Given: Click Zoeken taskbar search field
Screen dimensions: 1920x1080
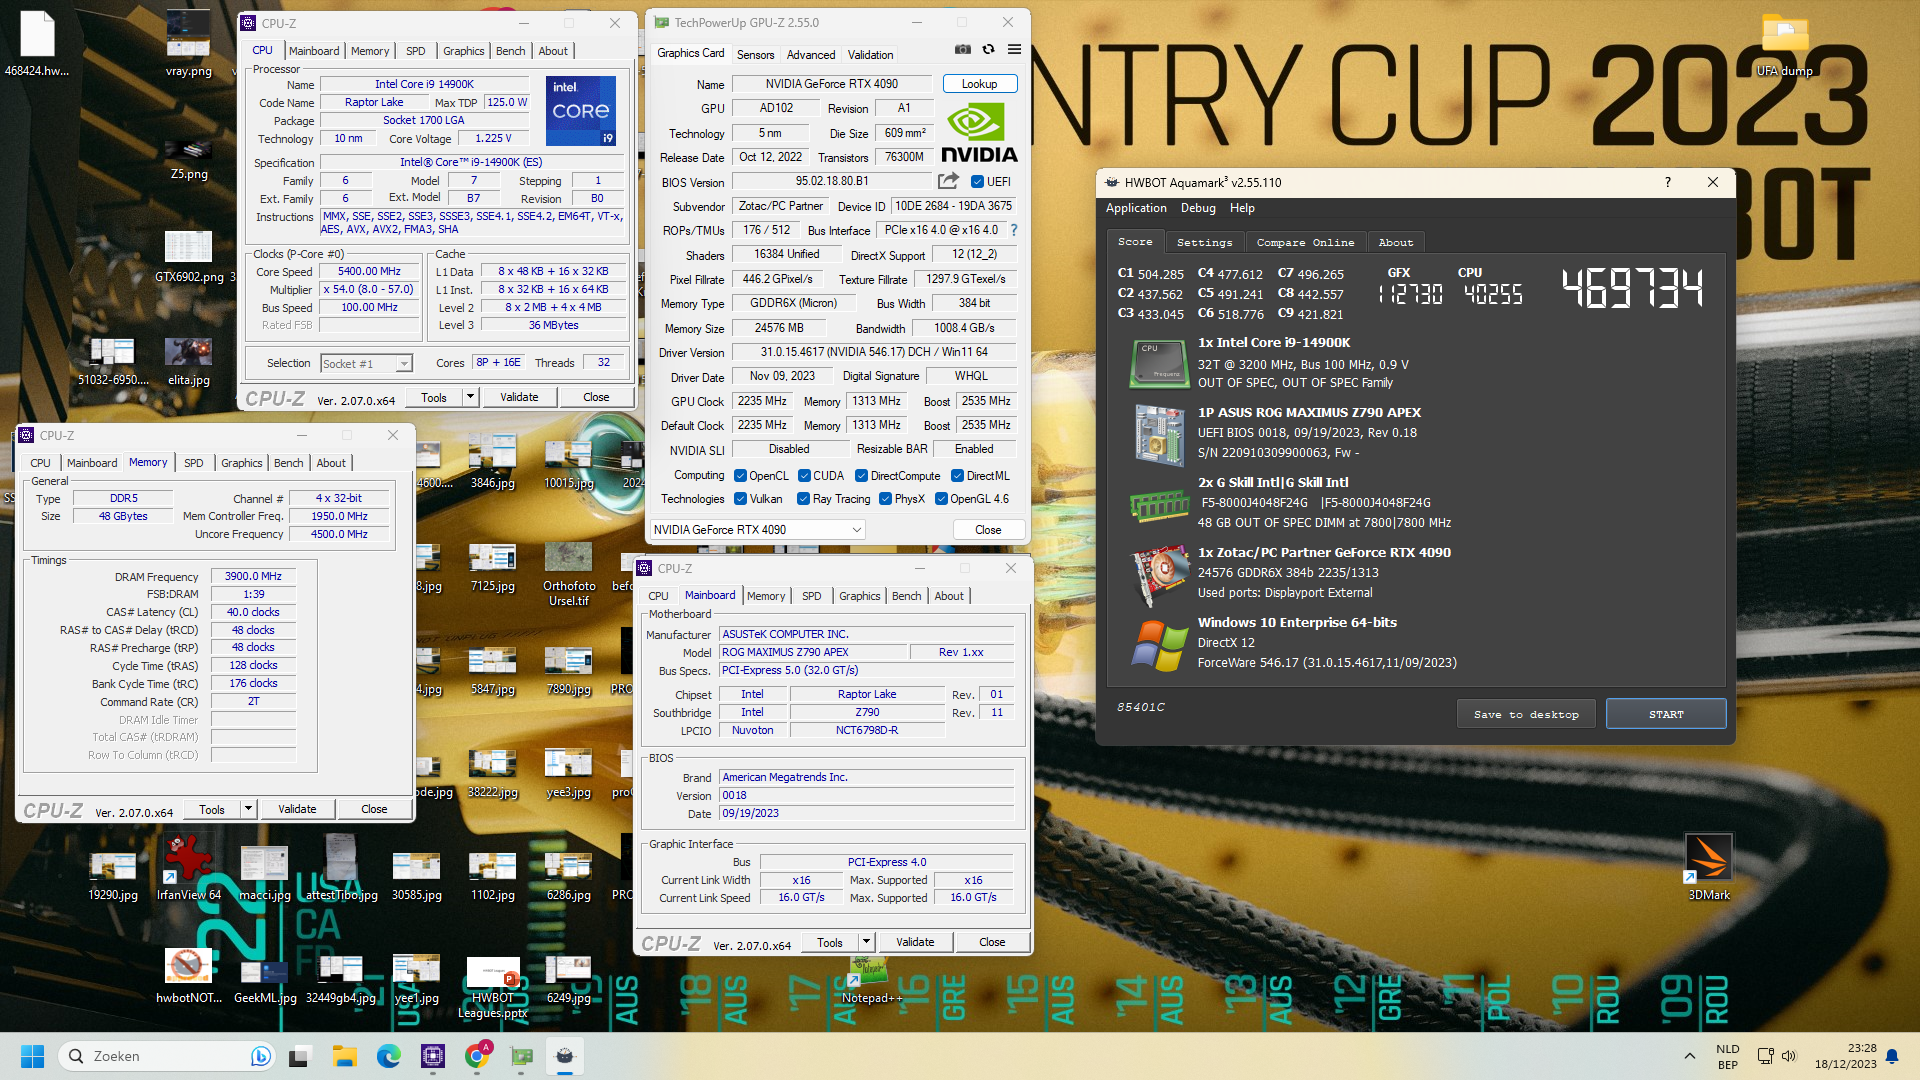Looking at the screenshot, I should (167, 1056).
